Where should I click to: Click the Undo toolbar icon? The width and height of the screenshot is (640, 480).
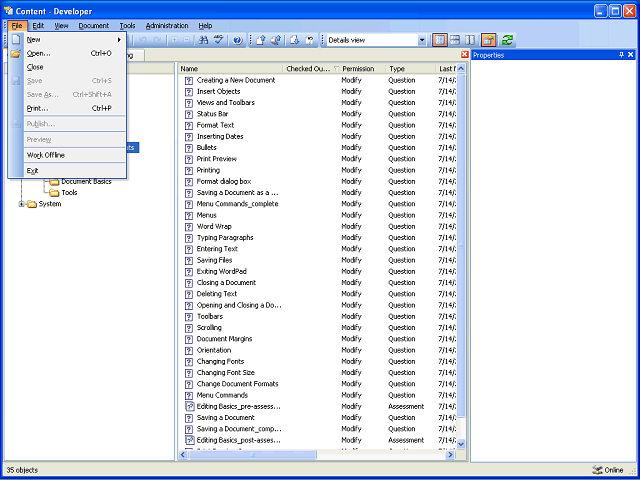point(142,40)
